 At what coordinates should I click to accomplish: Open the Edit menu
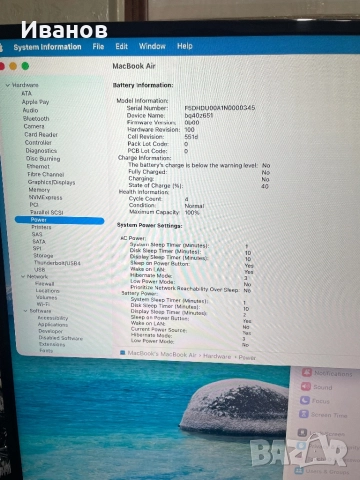[121, 46]
